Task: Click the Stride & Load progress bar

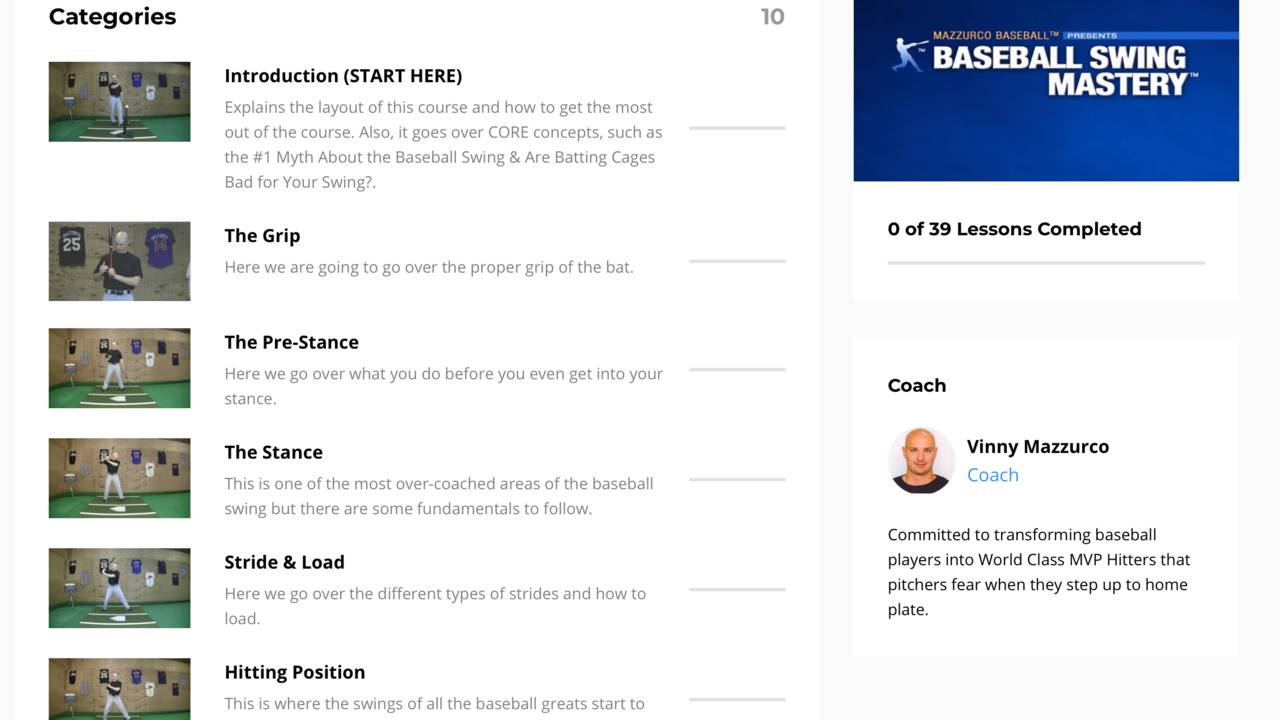Action: point(737,589)
